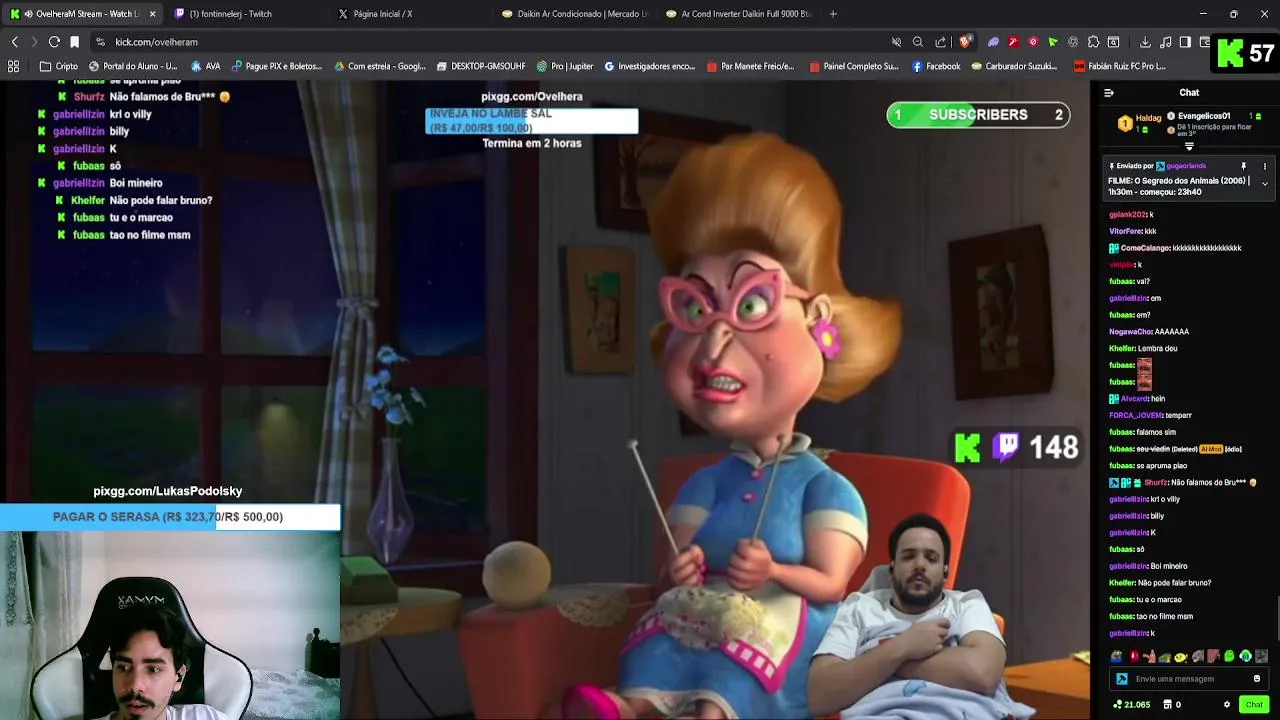The image size is (1280, 720).
Task: Click the green Chat send button
Action: coord(1254,704)
